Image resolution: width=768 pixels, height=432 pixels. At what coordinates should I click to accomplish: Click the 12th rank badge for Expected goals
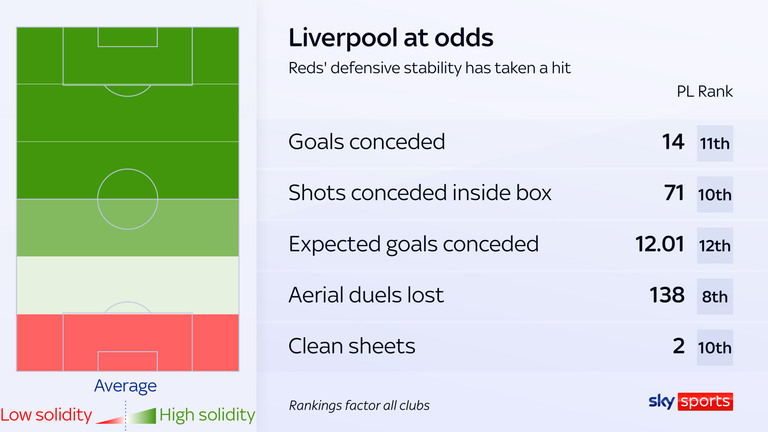click(x=715, y=245)
